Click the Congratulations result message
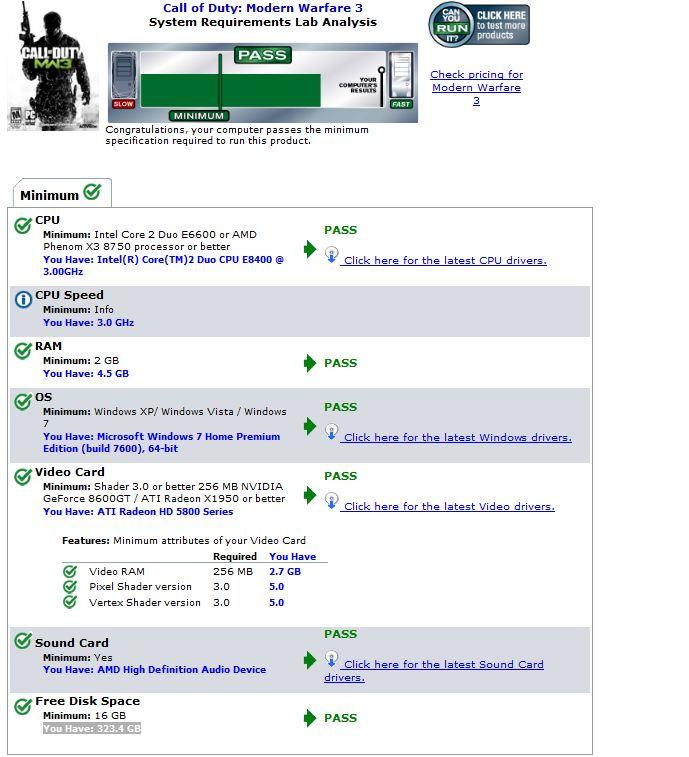 (x=237, y=135)
